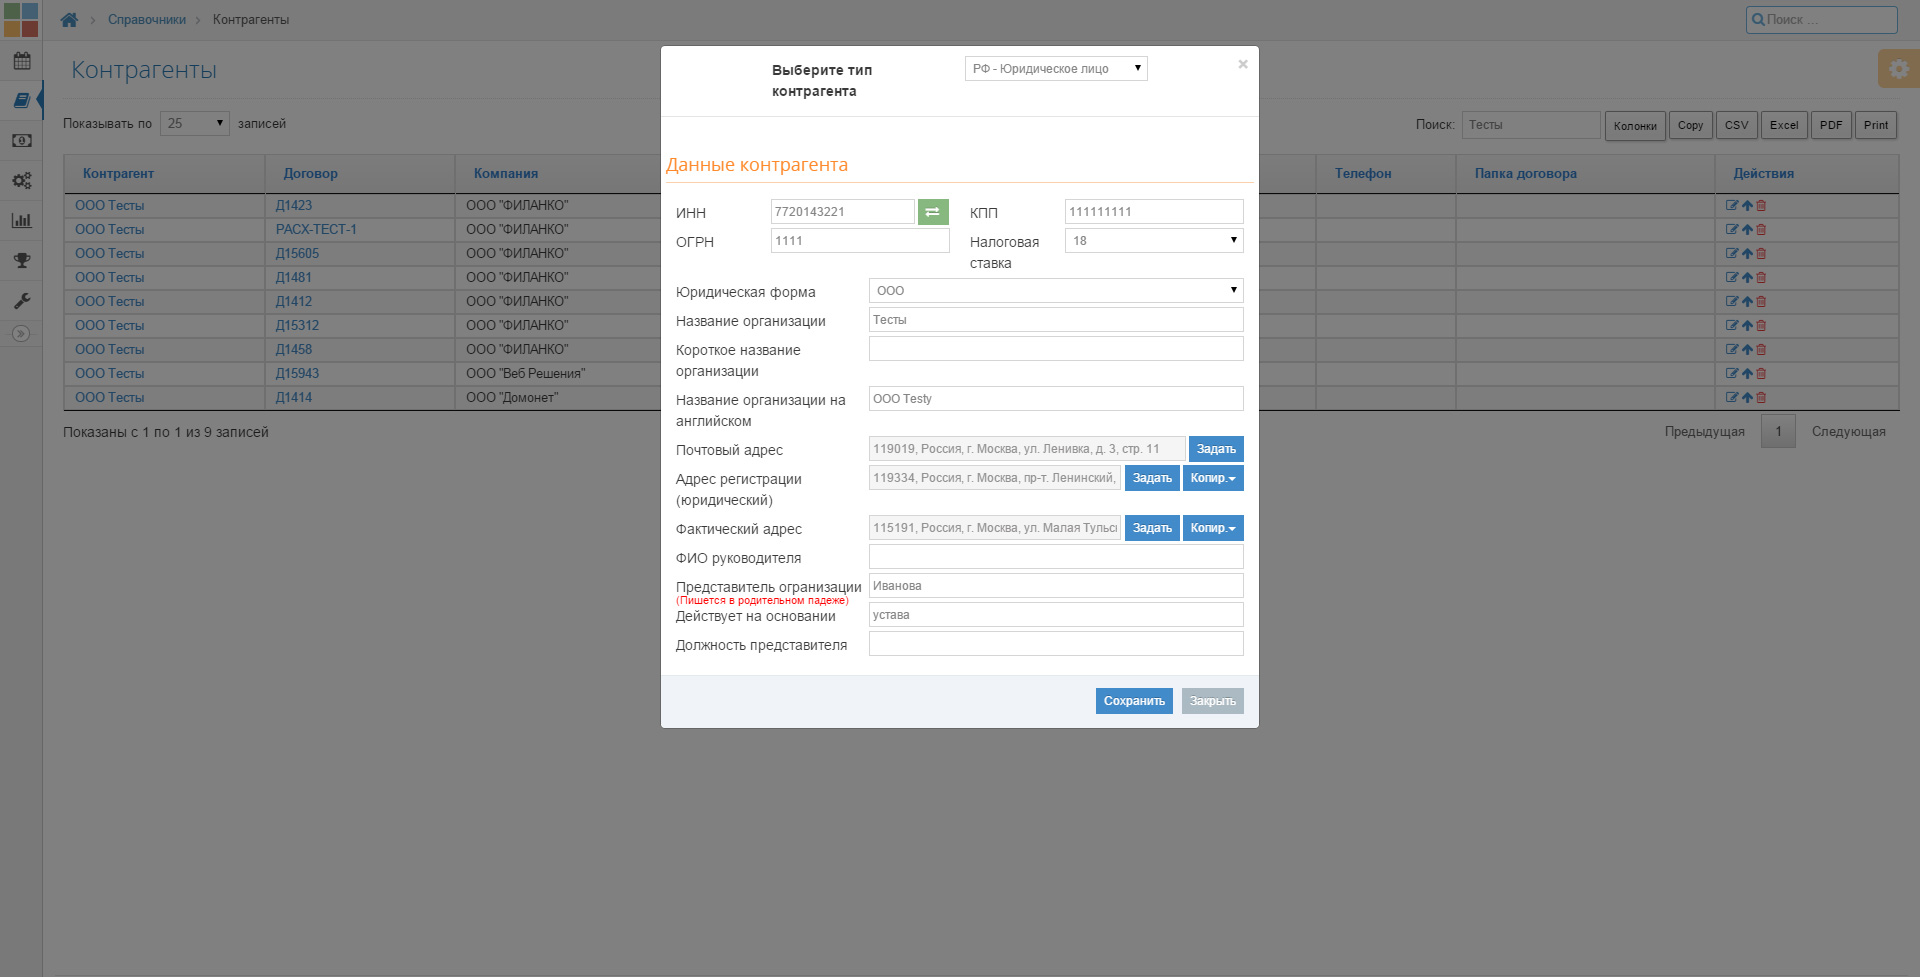Delete the contractor row with contract Д1423

click(1762, 206)
